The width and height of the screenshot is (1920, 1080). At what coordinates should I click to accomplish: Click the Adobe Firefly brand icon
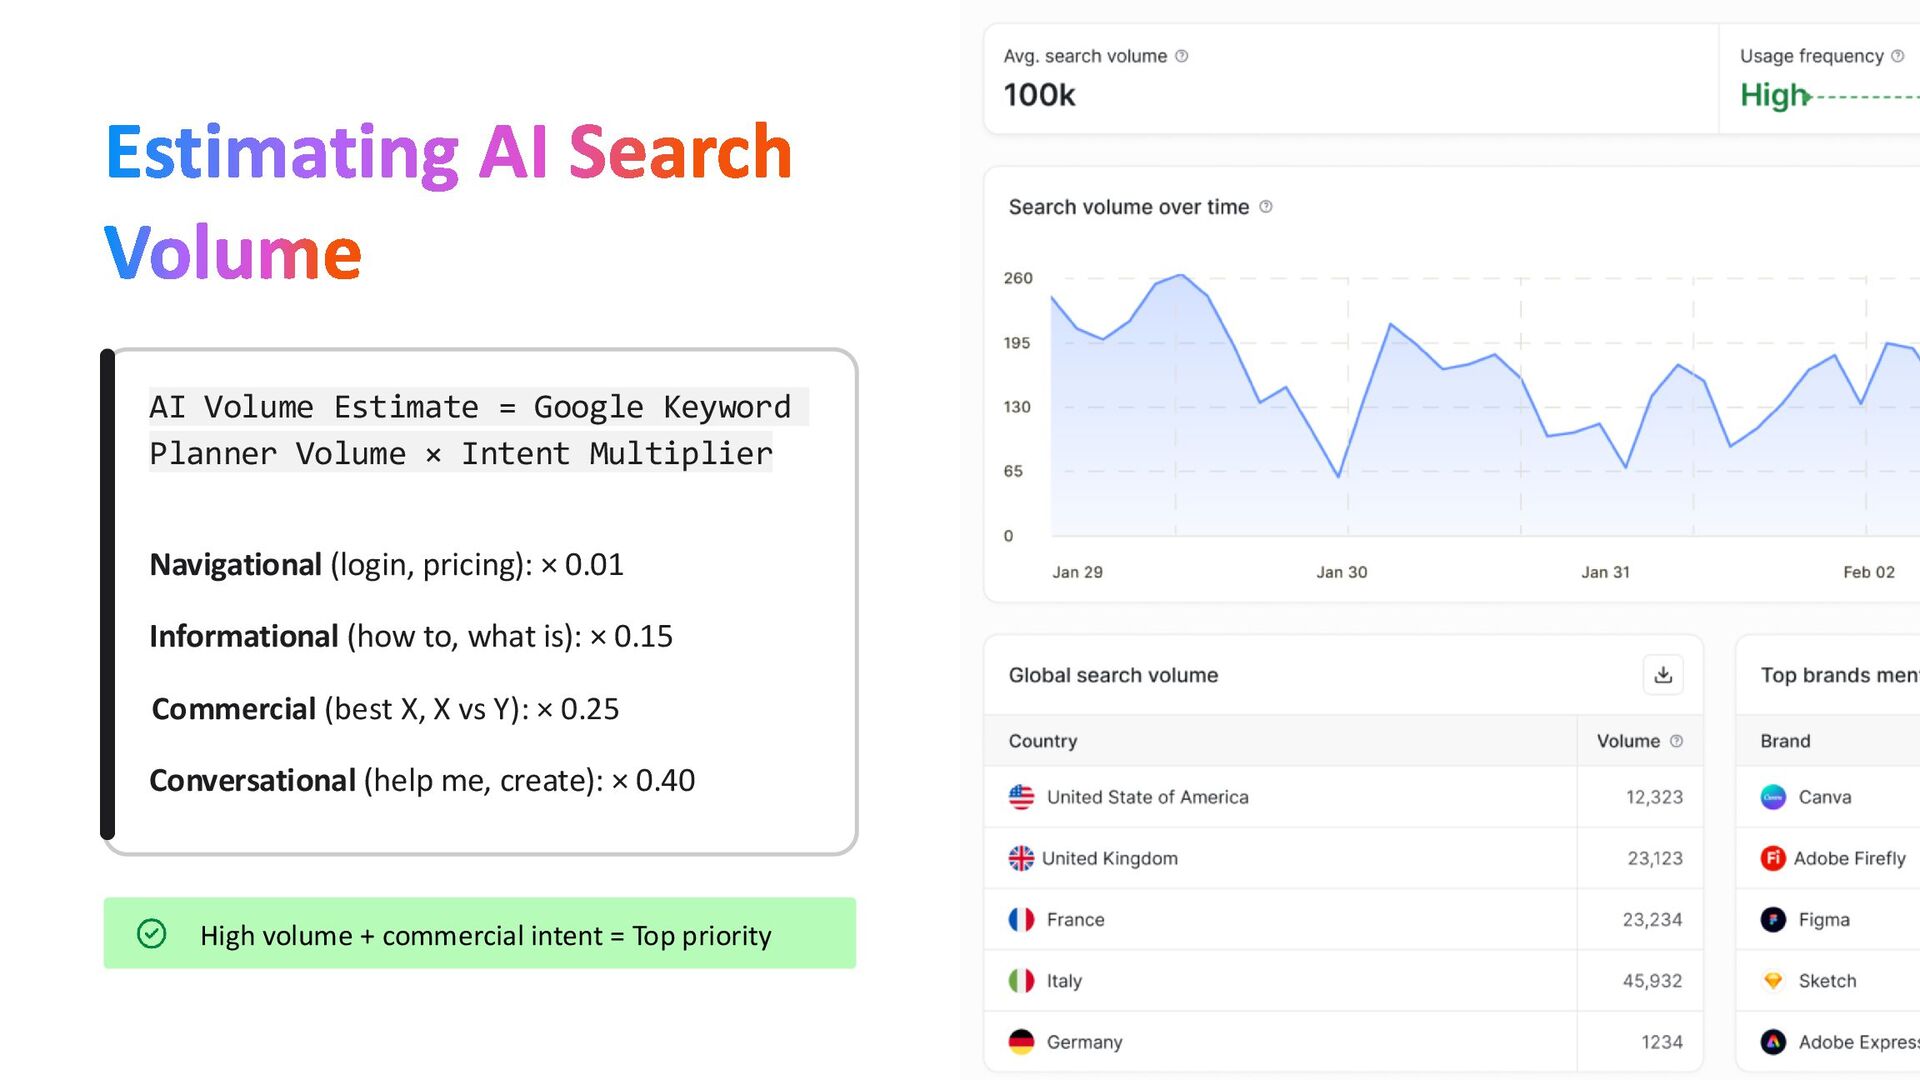click(1773, 858)
